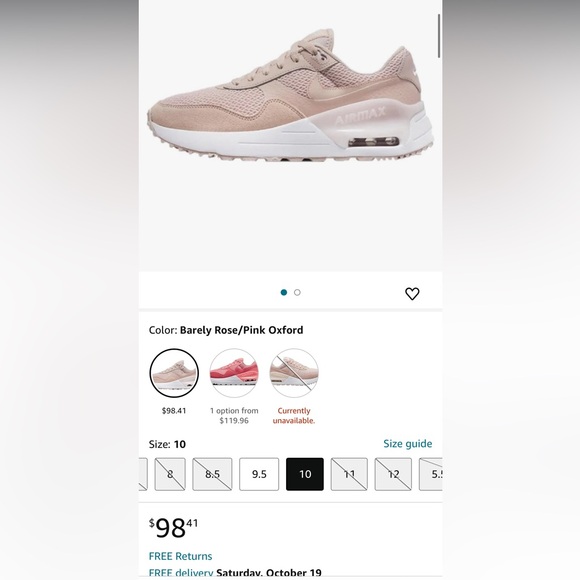
Task: Select size 9.5
Action: tap(259, 474)
